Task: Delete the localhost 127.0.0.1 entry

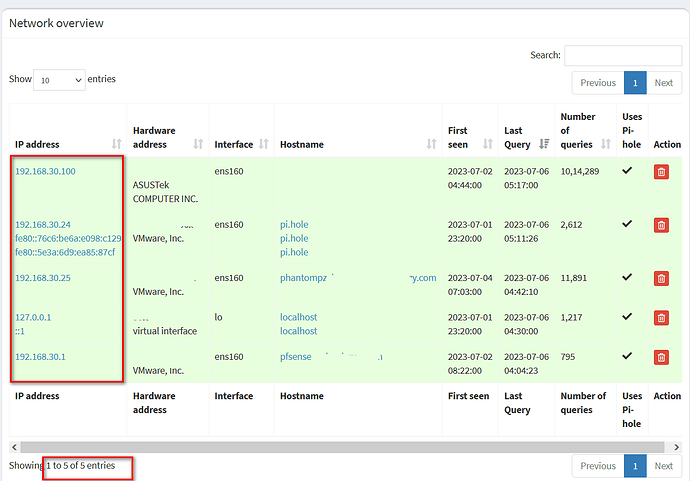Action: point(661,317)
